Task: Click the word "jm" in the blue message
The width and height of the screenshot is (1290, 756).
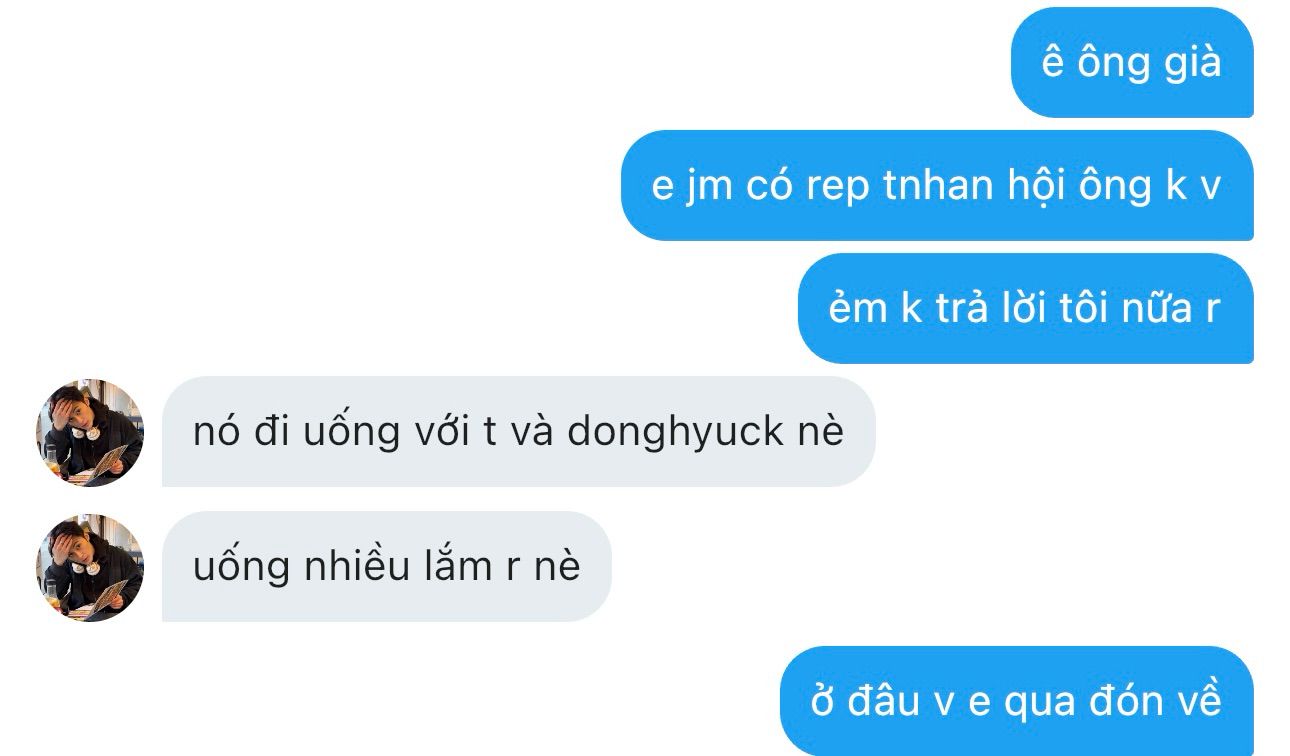Action: tap(709, 187)
